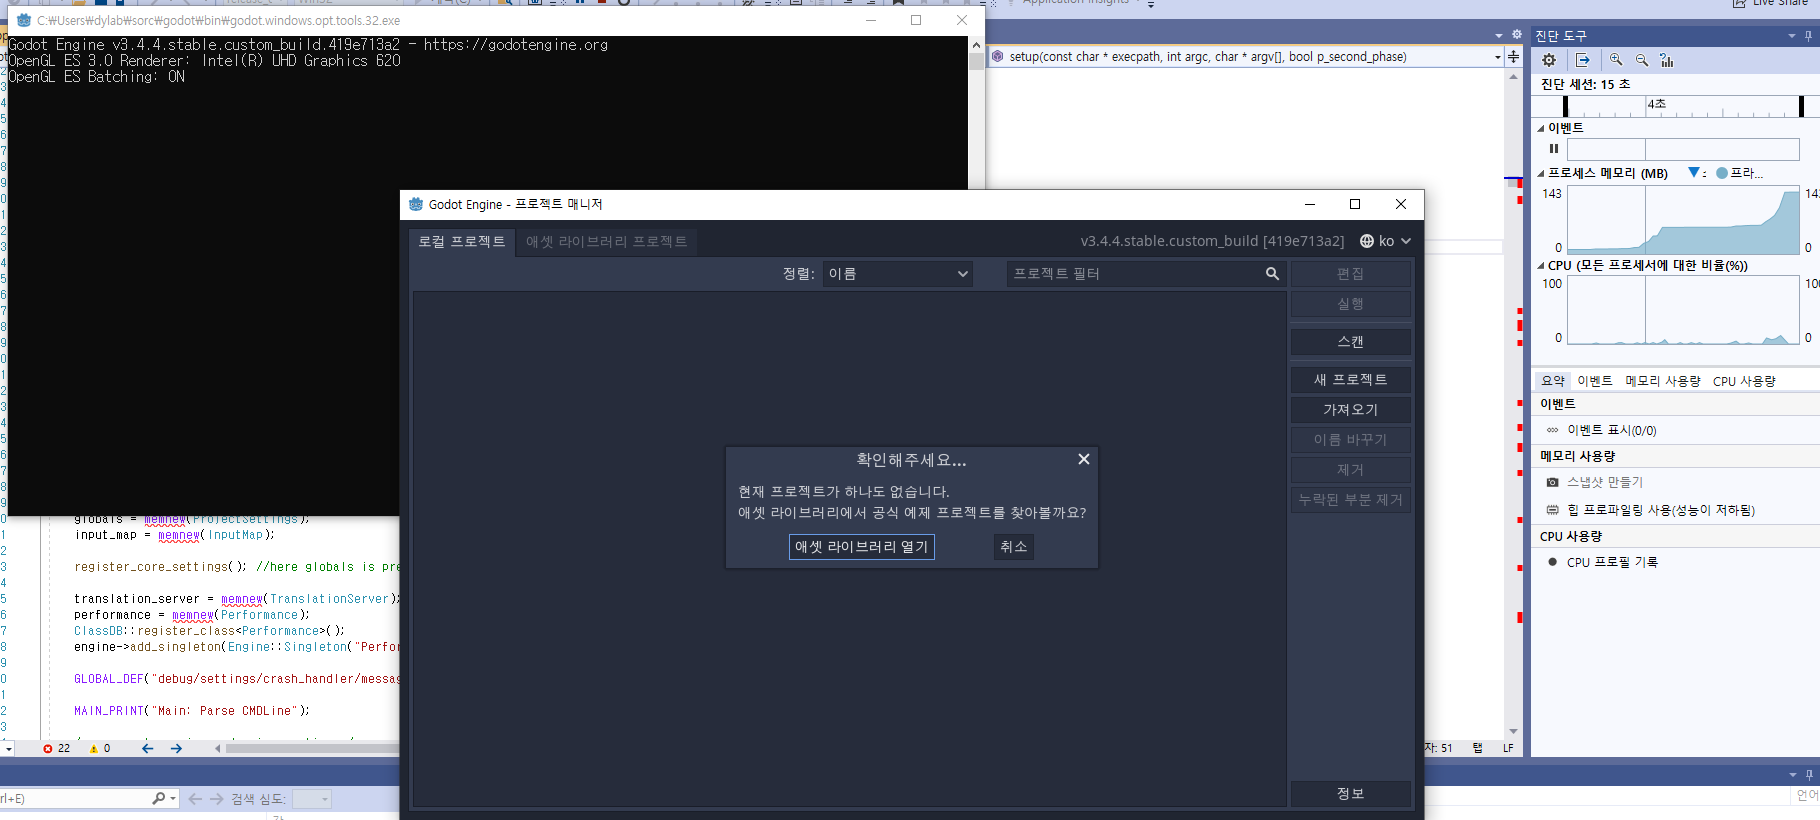Open the diagnostic tools window options dropdown arrow
Viewport: 1820px width, 820px height.
click(x=1792, y=36)
